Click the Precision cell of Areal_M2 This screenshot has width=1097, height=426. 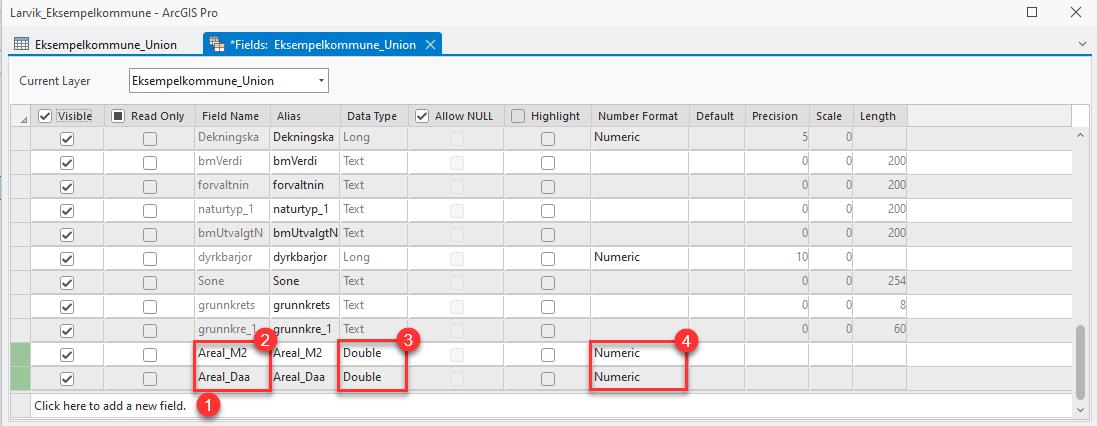pos(776,353)
